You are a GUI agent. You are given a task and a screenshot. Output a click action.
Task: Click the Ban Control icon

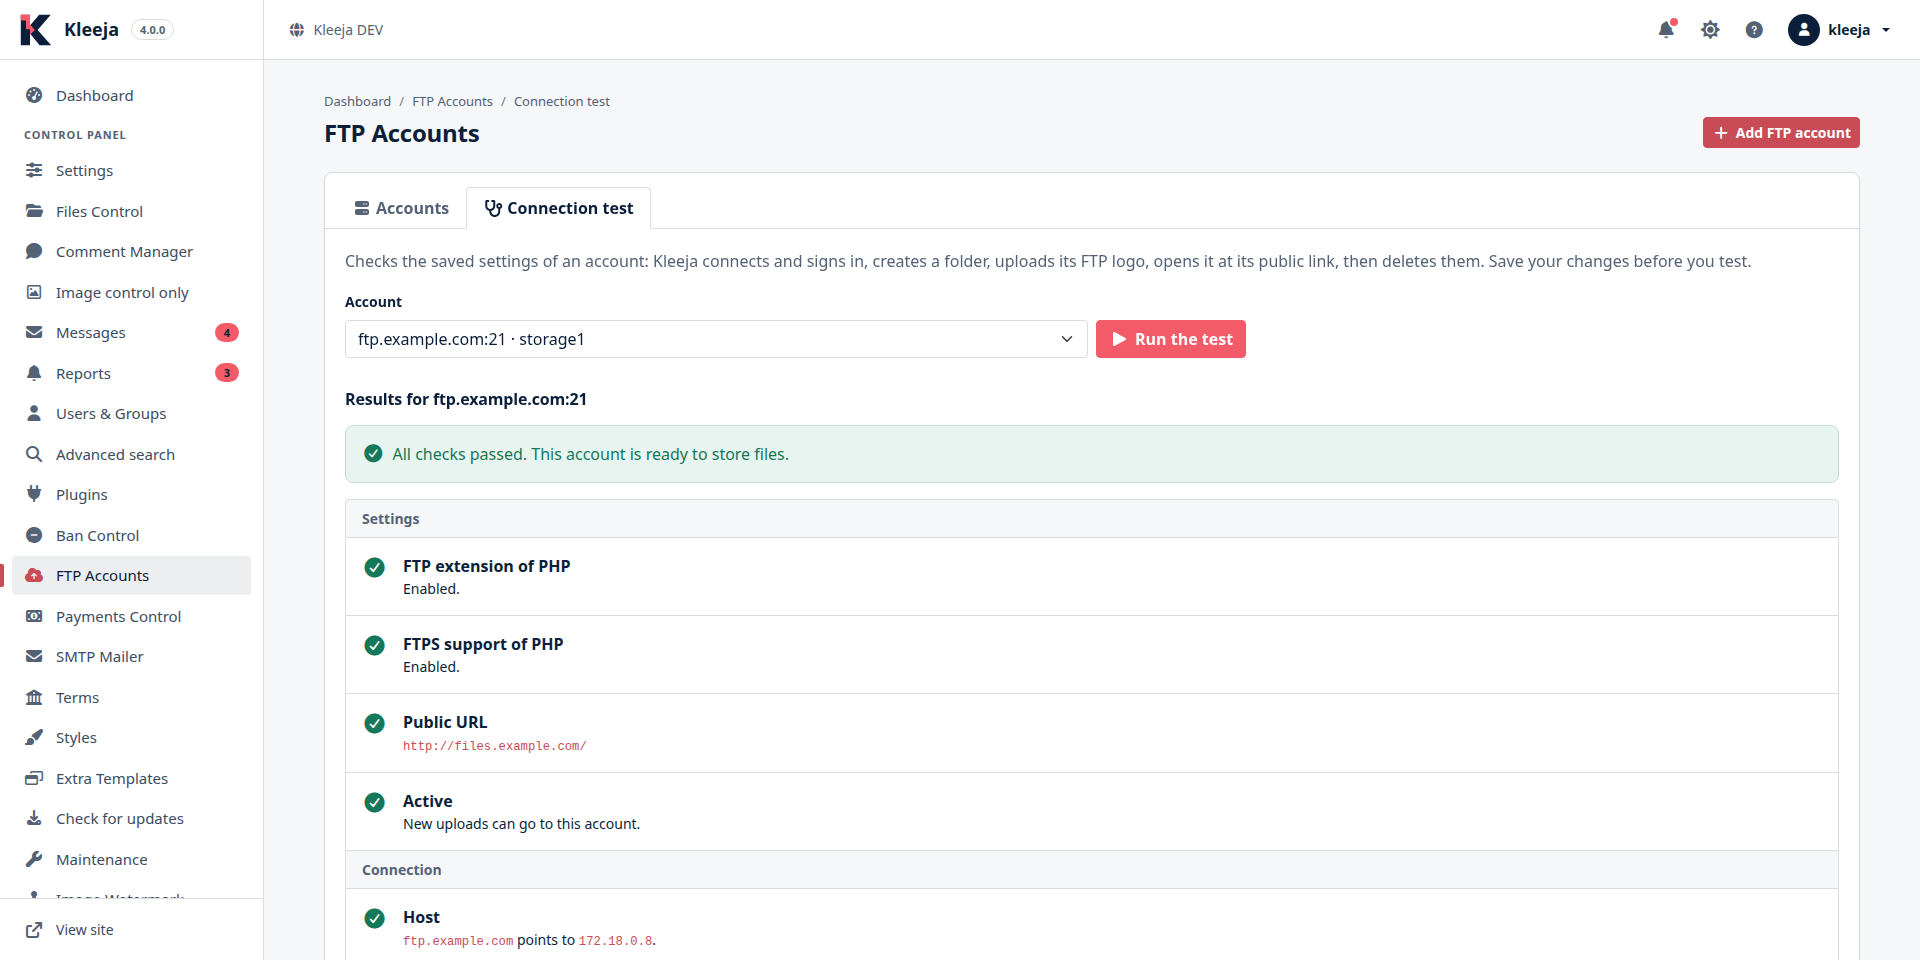pyautogui.click(x=34, y=535)
